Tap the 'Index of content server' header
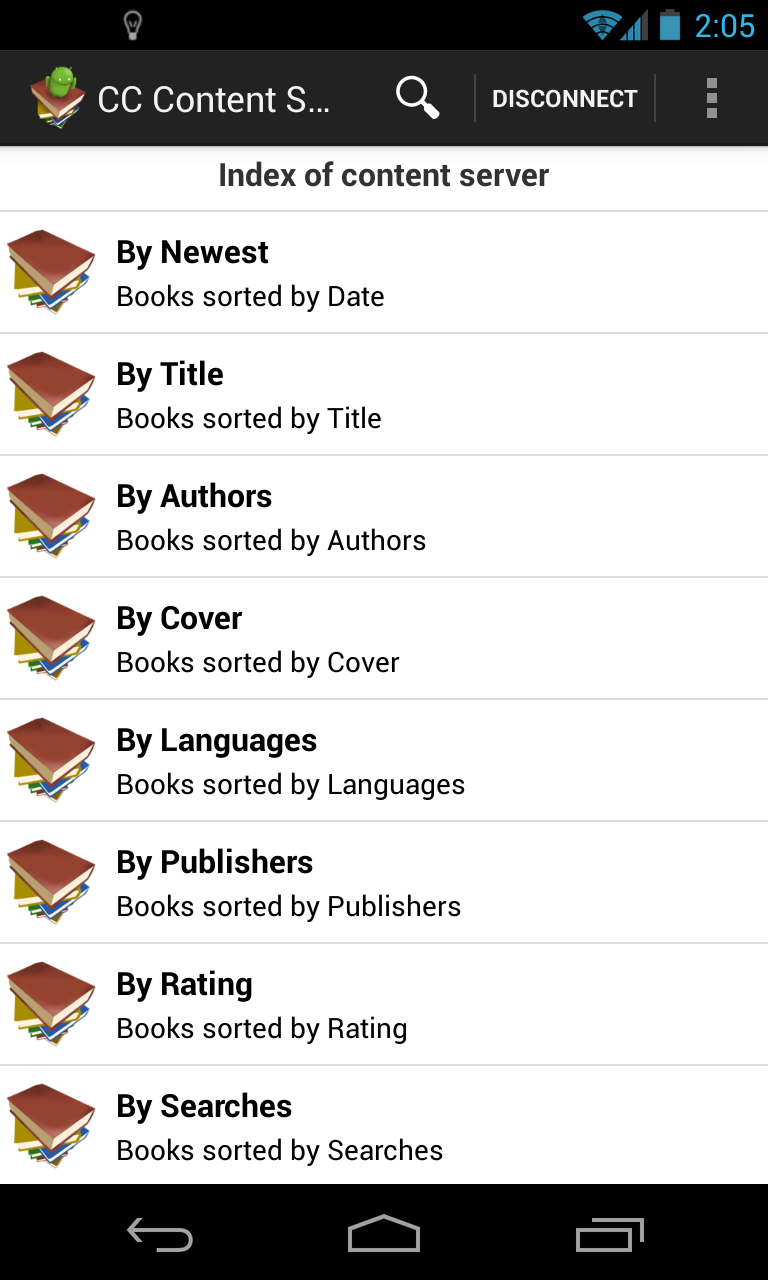768x1280 pixels. coord(384,176)
